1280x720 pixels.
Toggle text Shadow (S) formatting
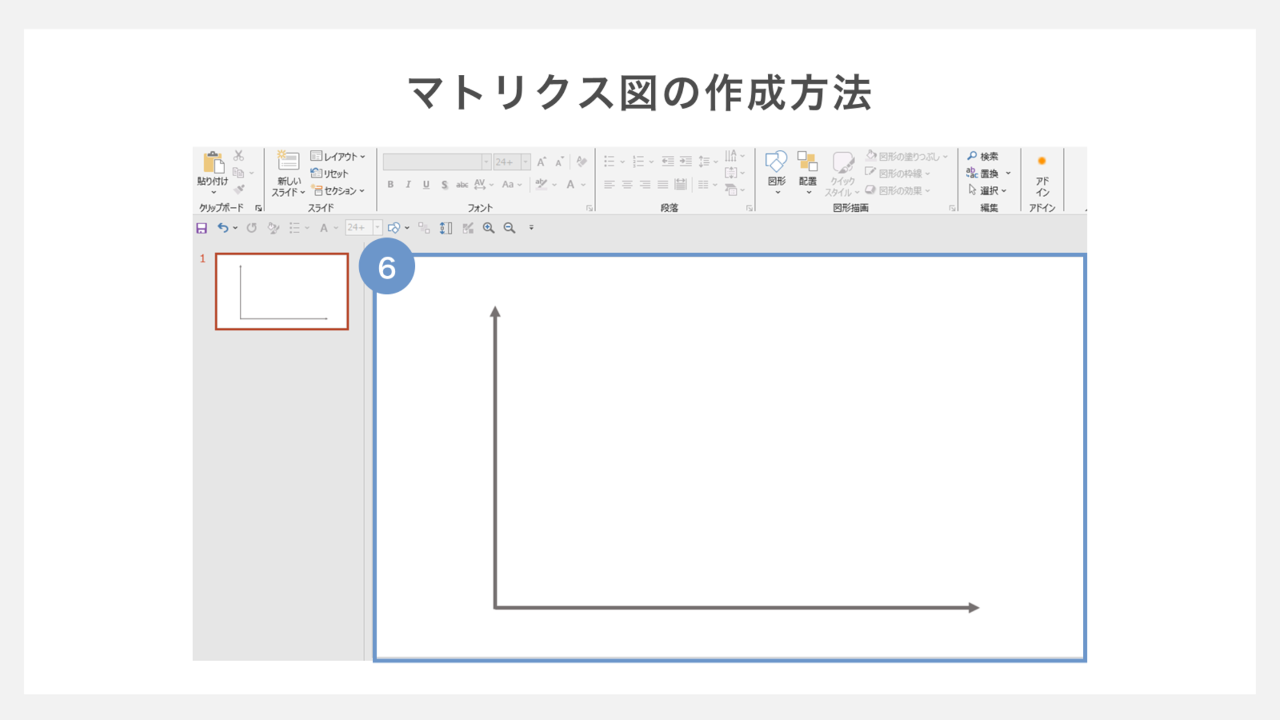point(444,185)
